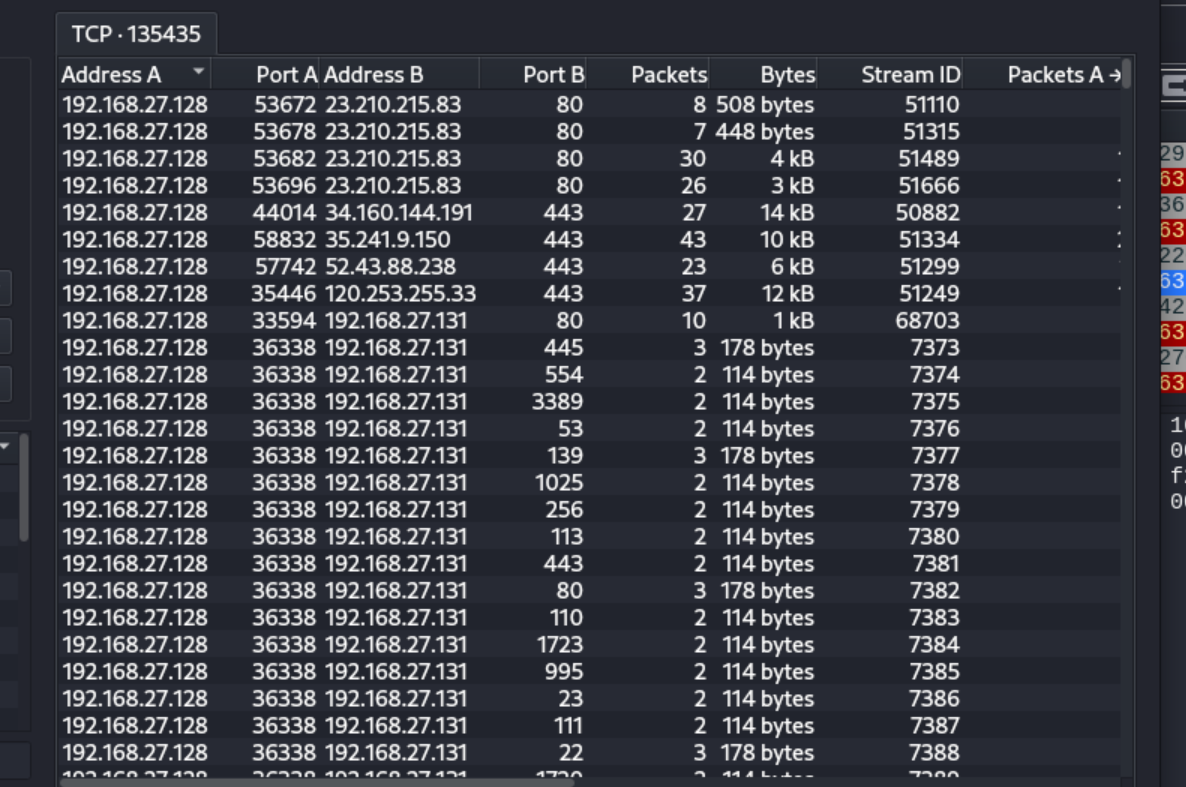Sort by Port B column header
Image resolution: width=1186 pixels, height=787 pixels.
click(x=532, y=74)
